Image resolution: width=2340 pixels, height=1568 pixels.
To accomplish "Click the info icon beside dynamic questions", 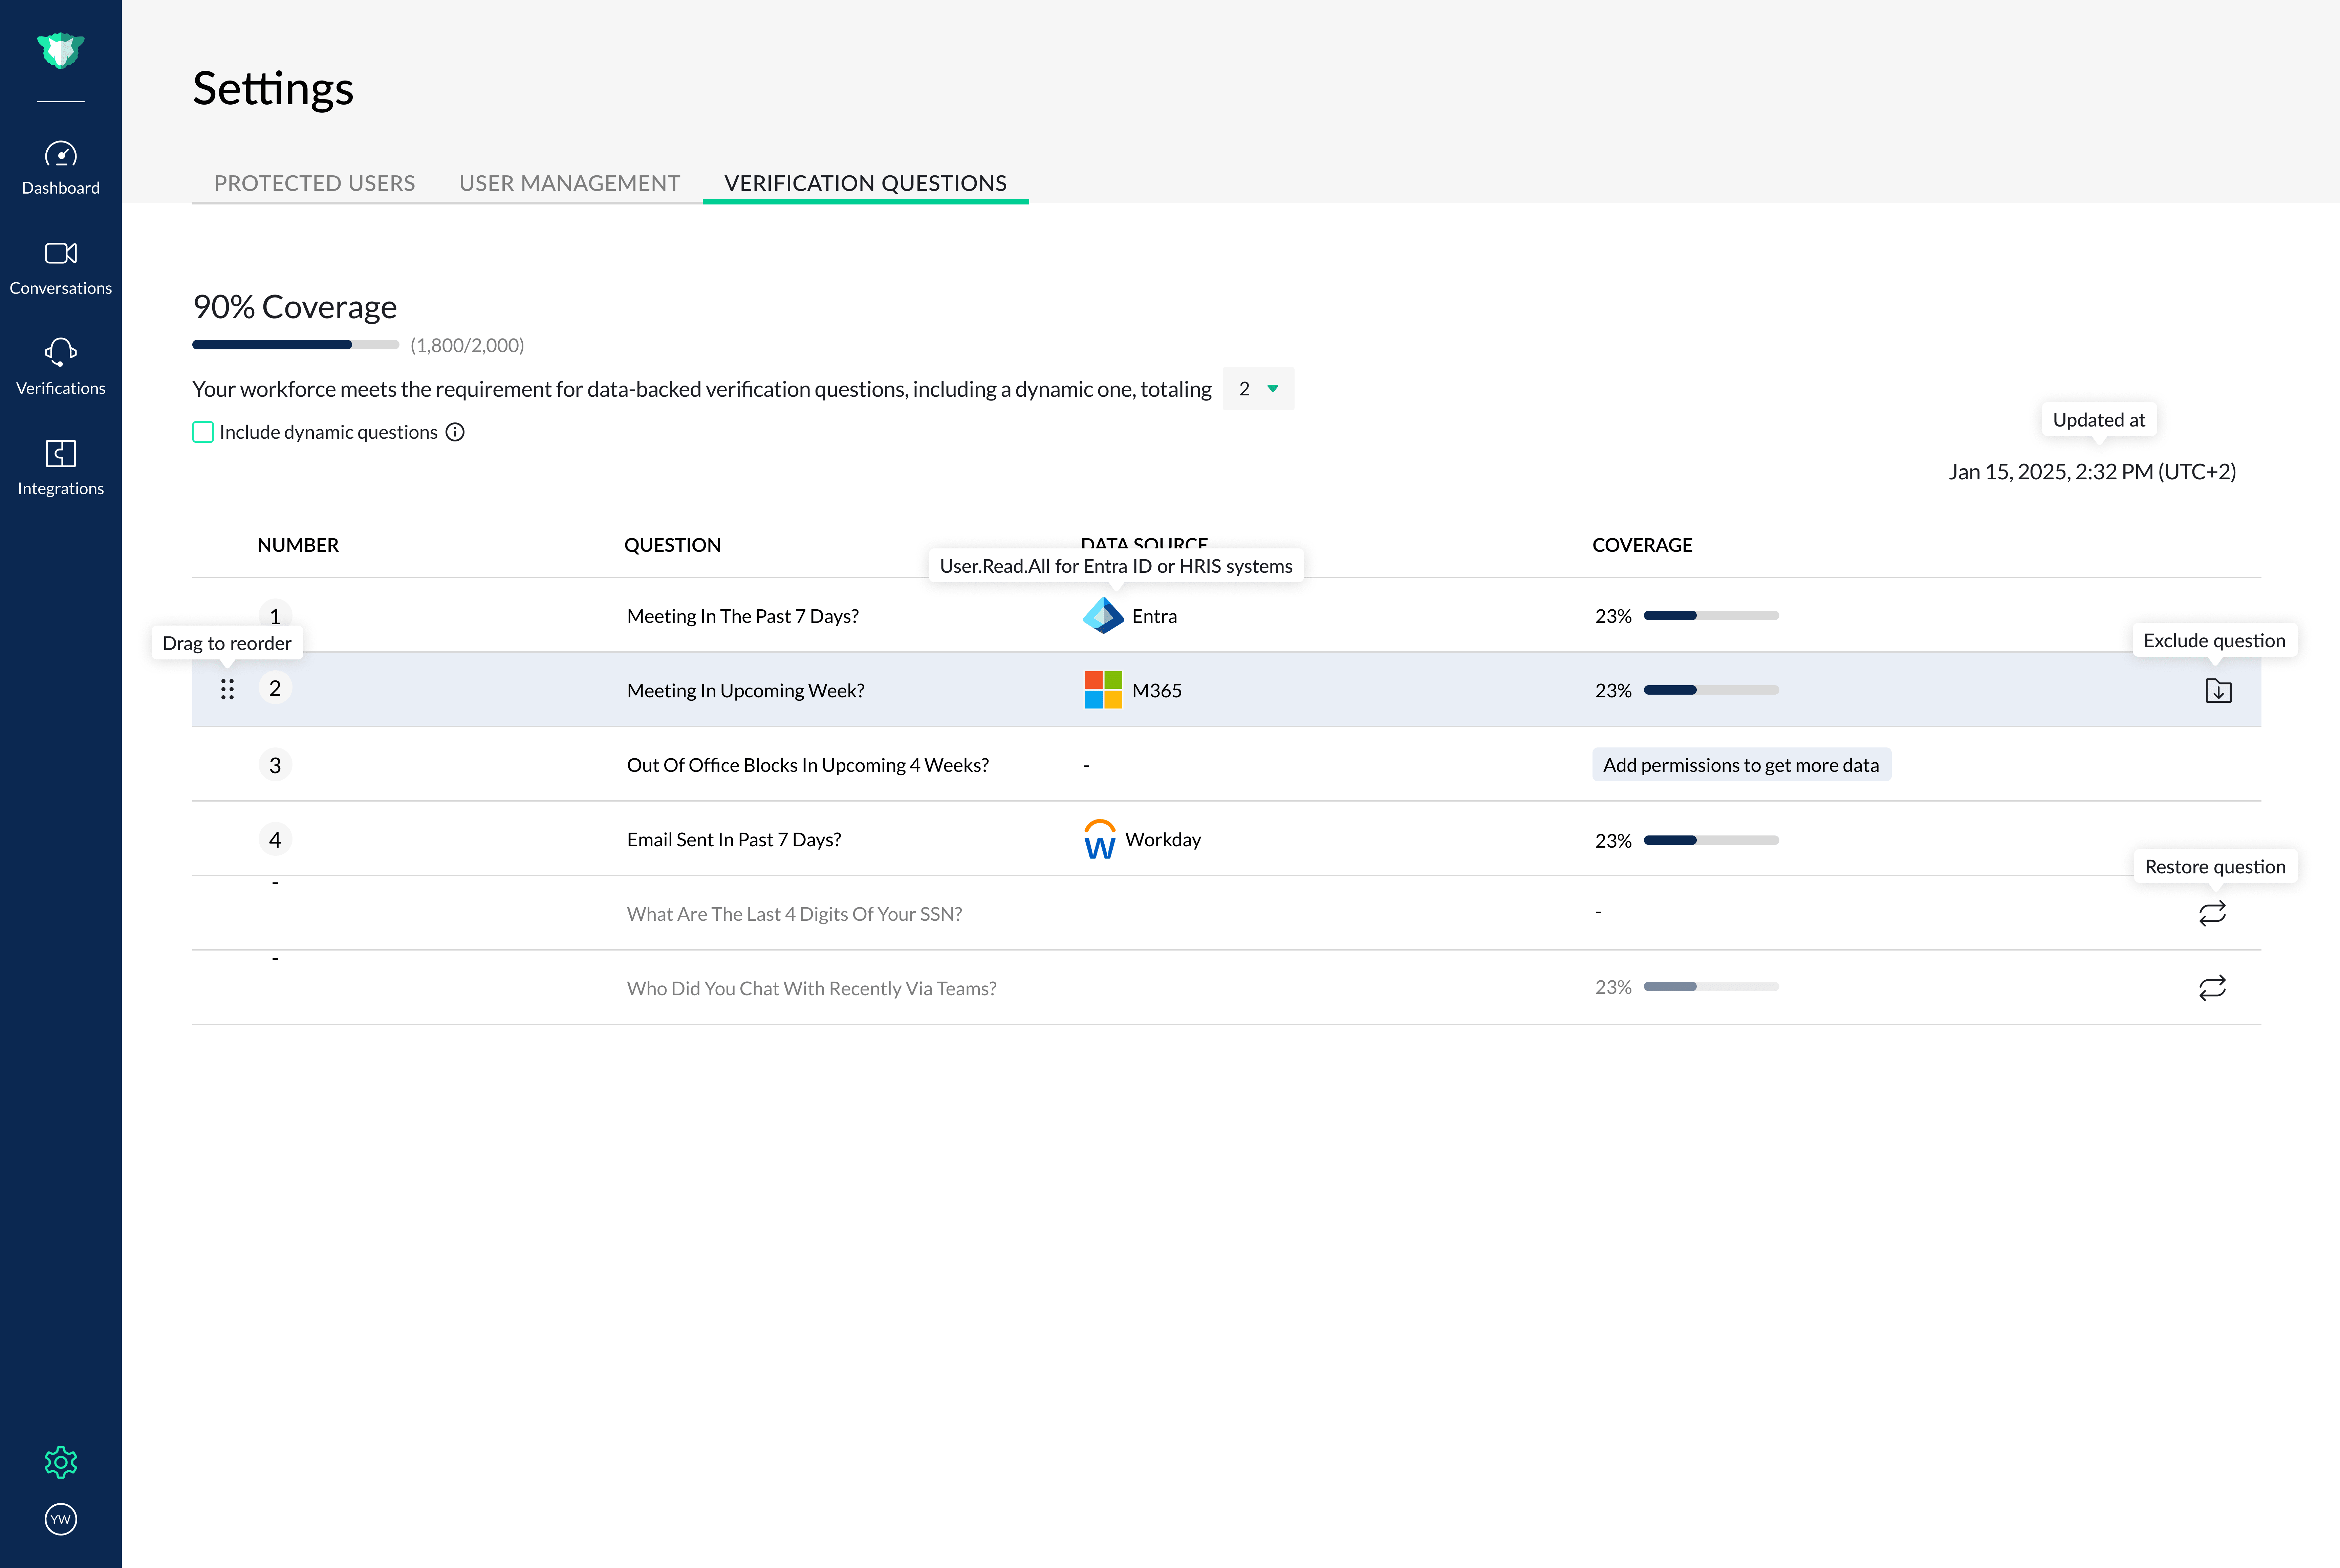I will [x=455, y=432].
